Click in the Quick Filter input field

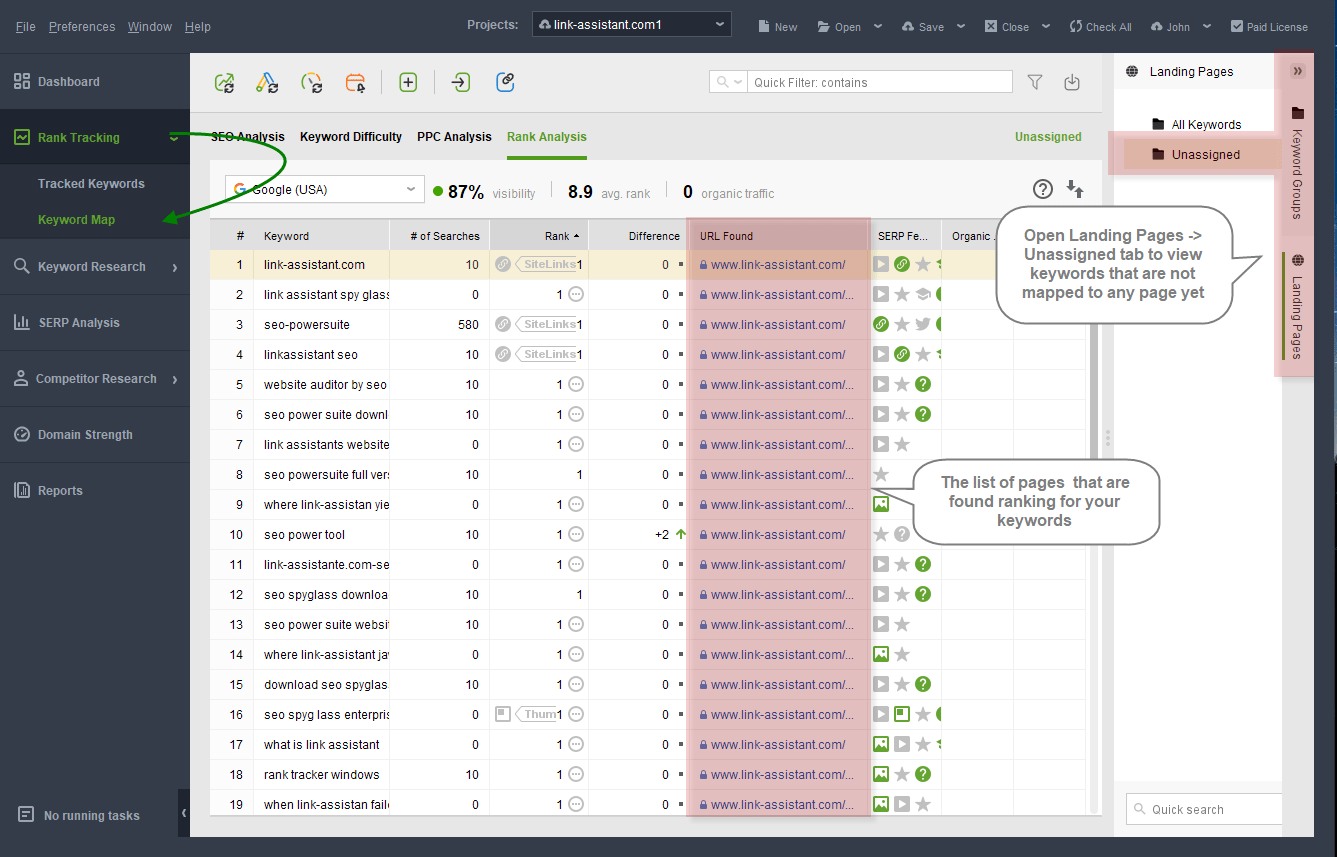(x=880, y=83)
